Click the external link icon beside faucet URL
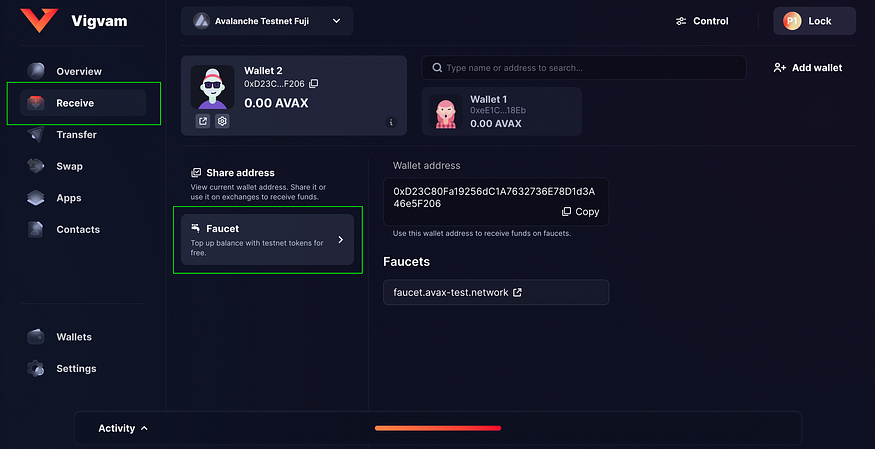875x449 pixels. pyautogui.click(x=517, y=292)
